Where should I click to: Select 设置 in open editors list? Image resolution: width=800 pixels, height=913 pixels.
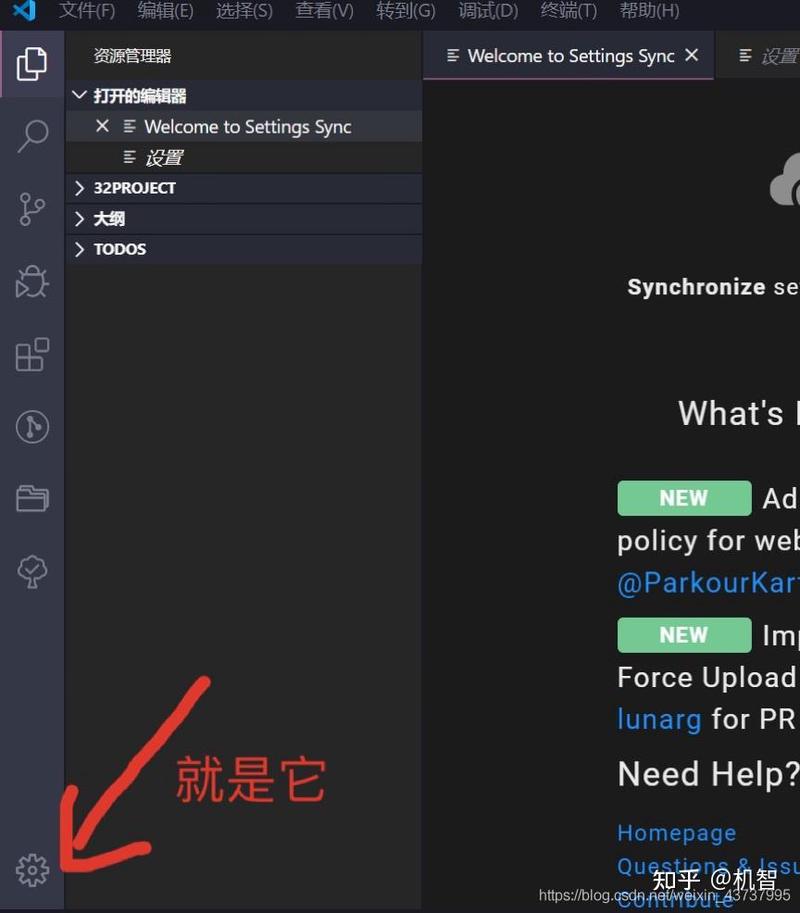[x=244, y=157]
